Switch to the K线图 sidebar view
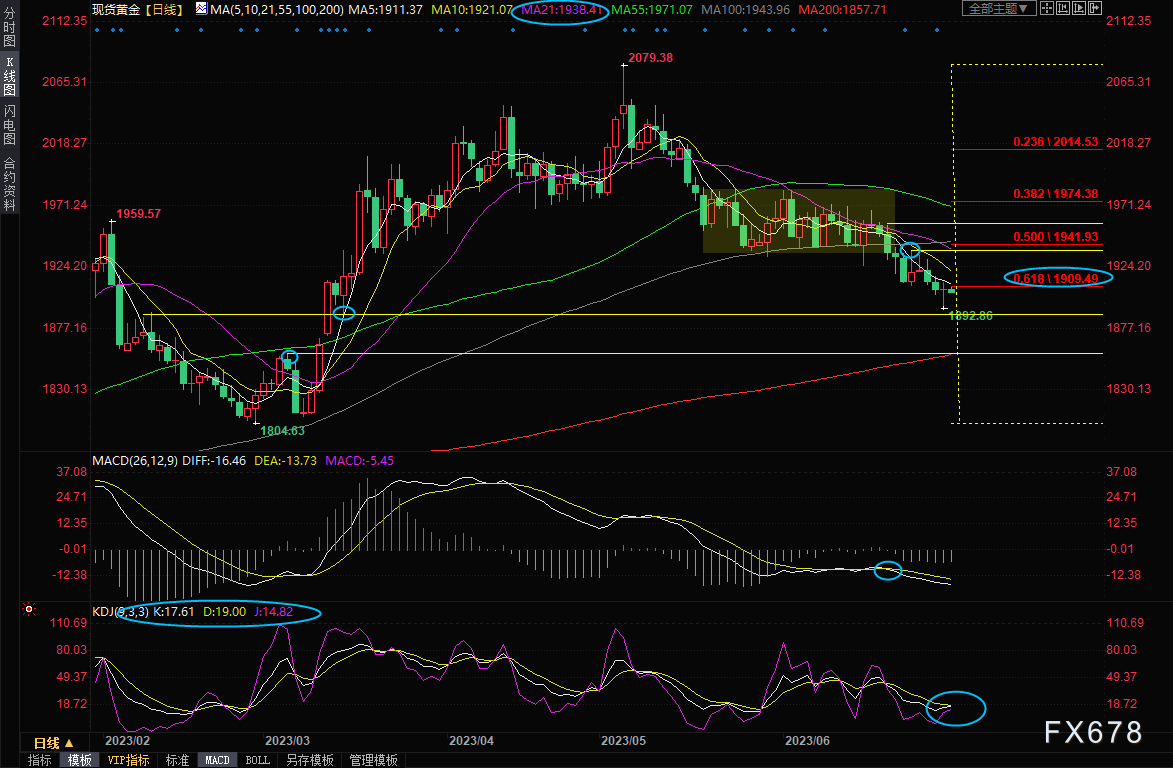 10,76
